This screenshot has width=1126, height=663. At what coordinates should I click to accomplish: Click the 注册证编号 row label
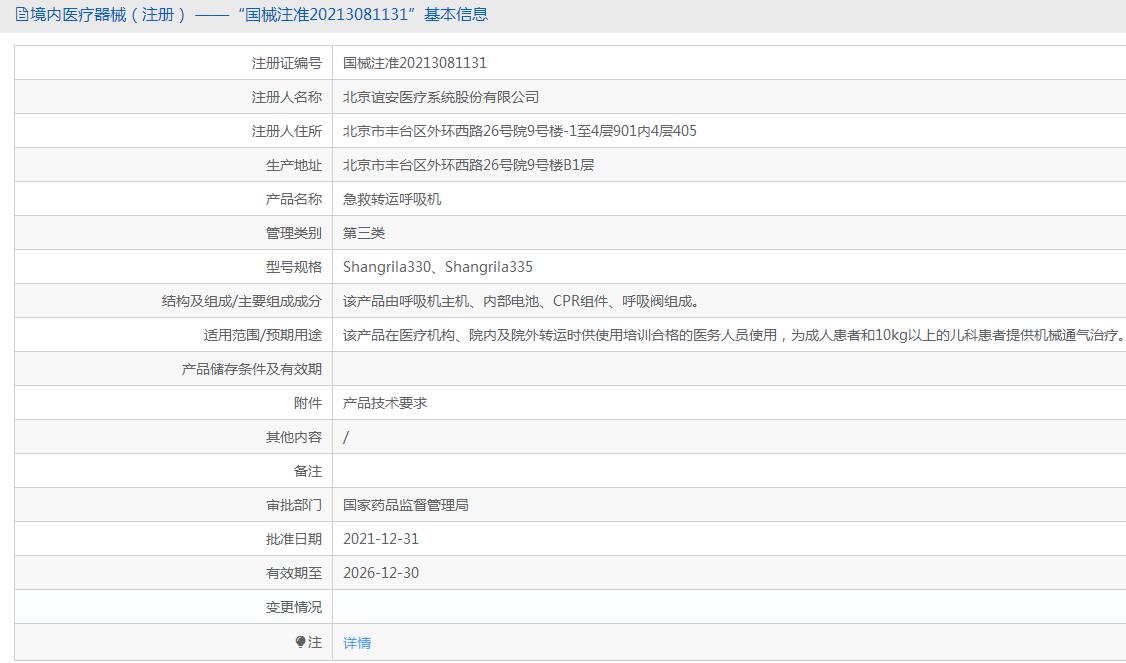pos(286,63)
